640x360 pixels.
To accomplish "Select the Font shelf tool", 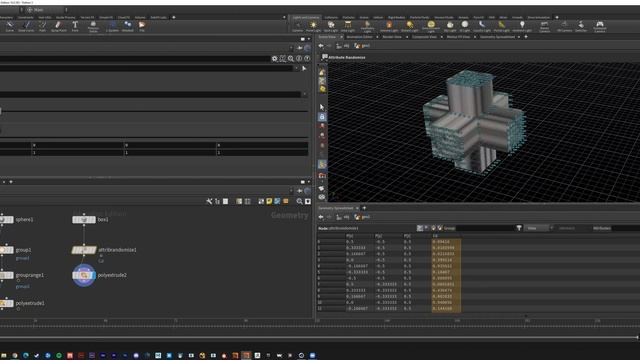I will click(75, 27).
